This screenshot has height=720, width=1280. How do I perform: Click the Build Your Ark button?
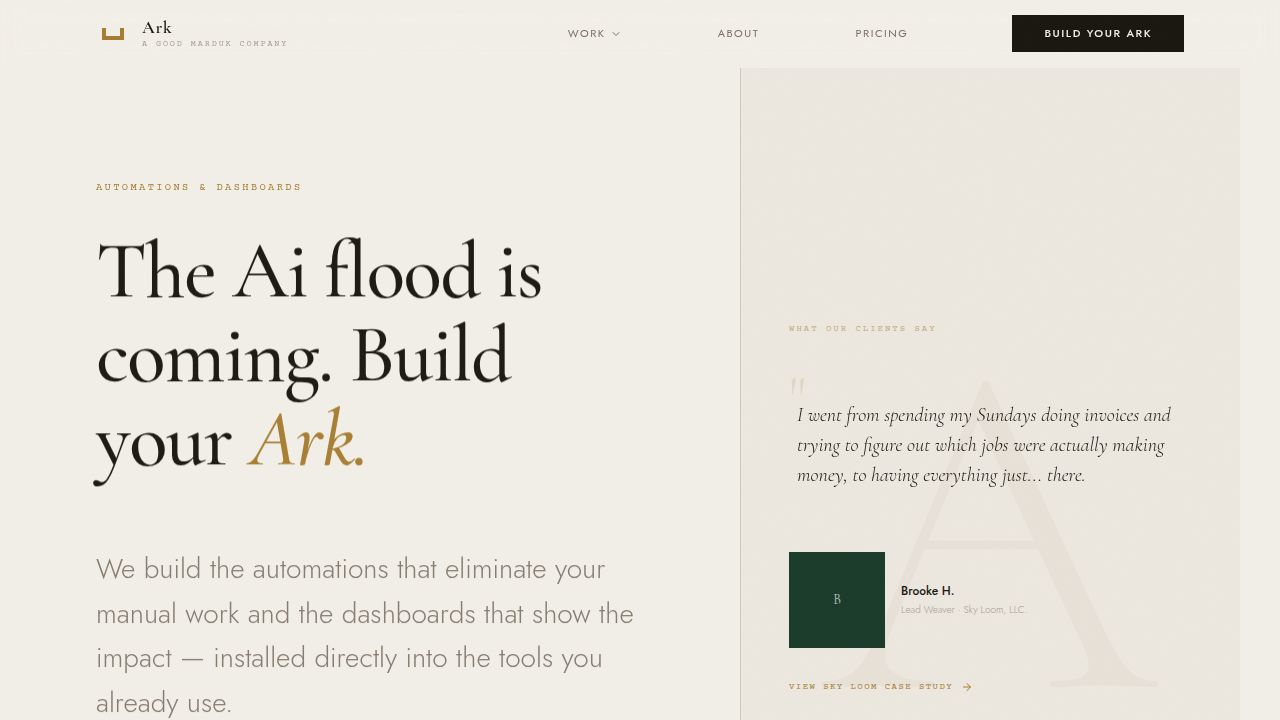click(1098, 33)
